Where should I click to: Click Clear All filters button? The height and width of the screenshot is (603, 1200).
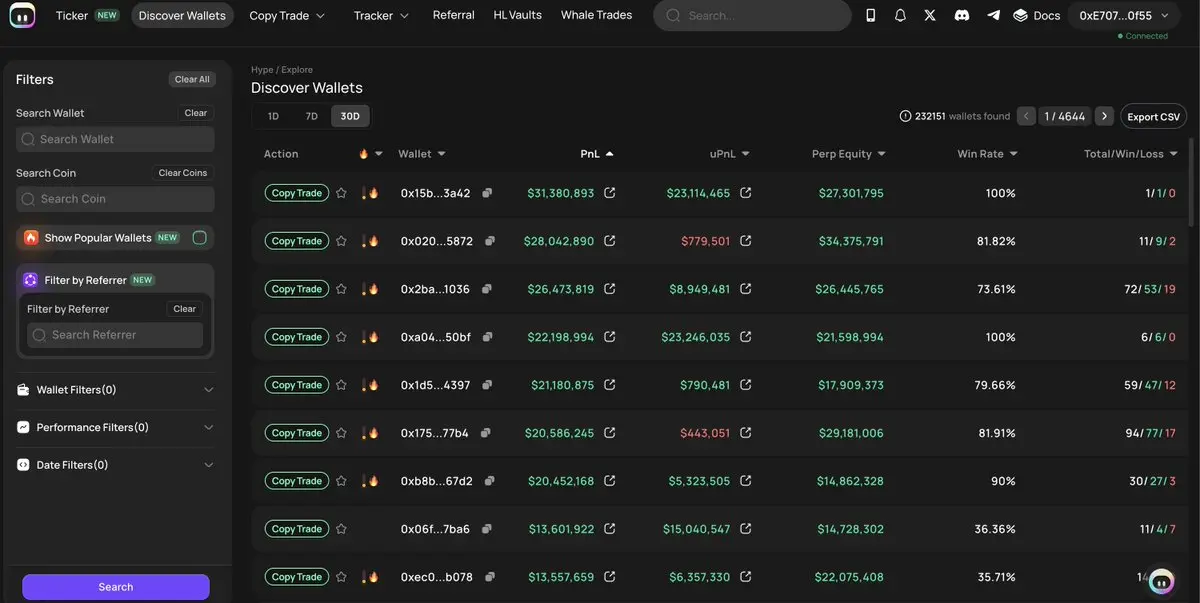192,80
